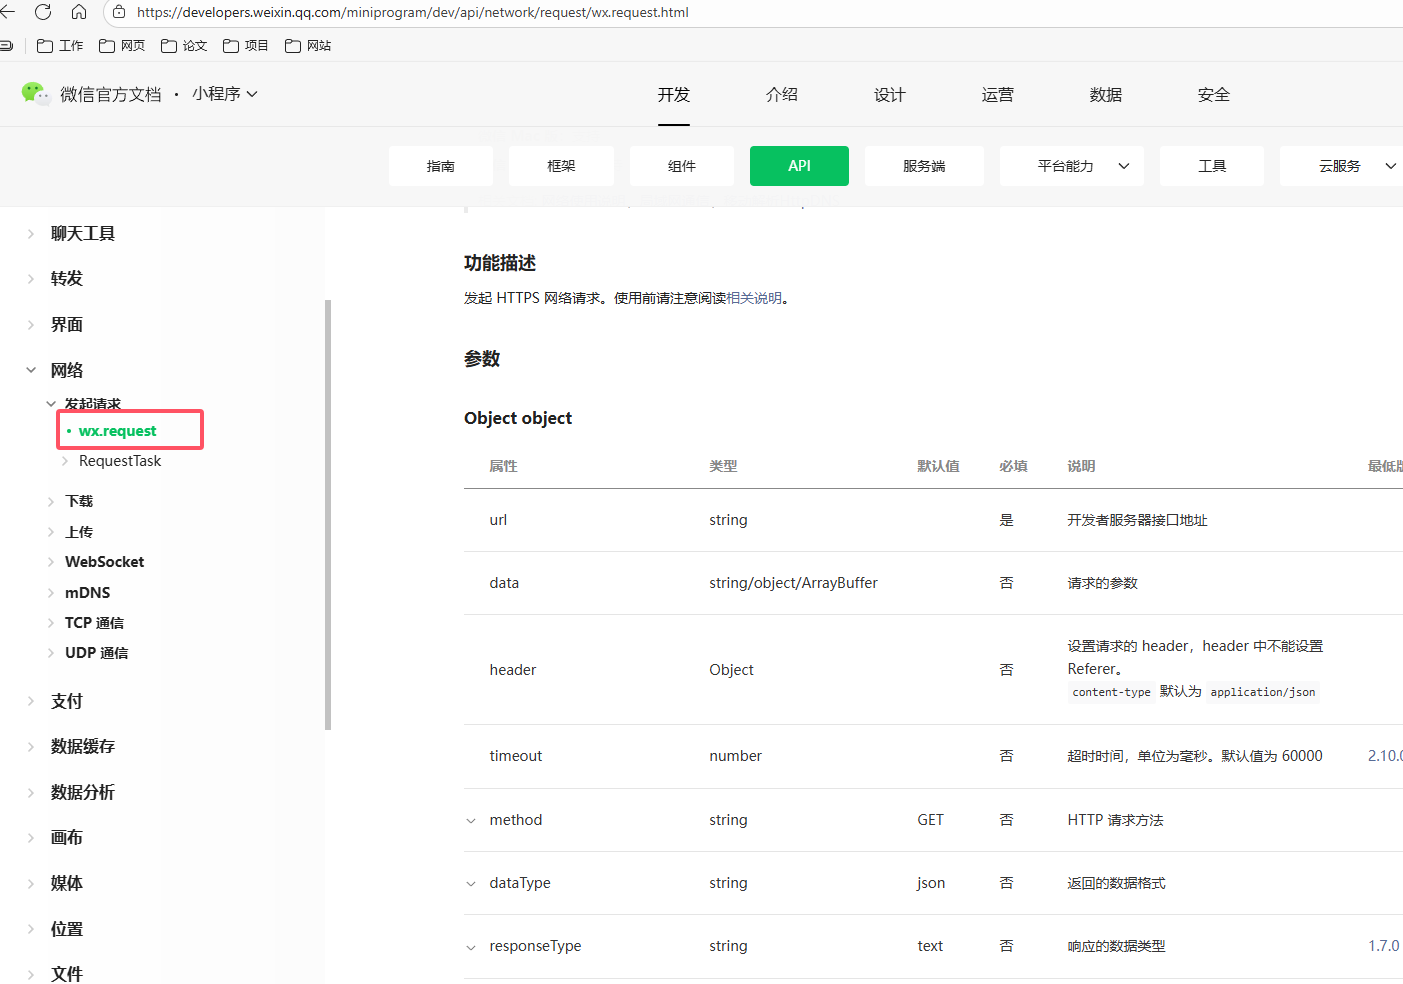Open the 项目 bookmarks folder
This screenshot has width=1403, height=984.
click(x=246, y=46)
